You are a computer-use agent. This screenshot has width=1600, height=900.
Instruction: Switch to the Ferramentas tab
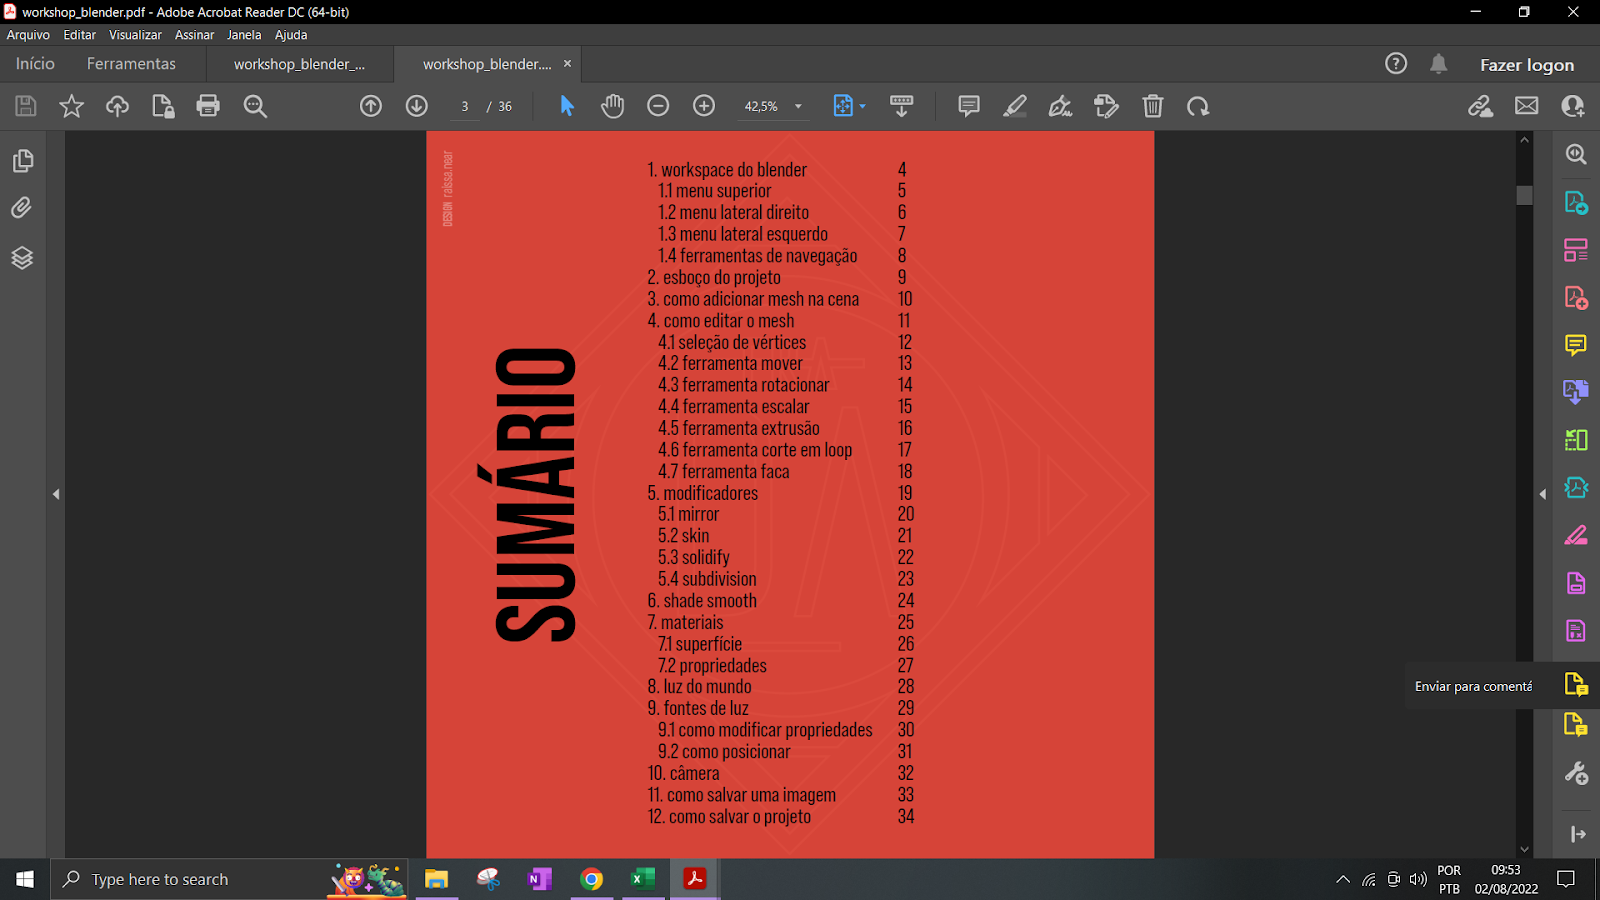[x=131, y=64]
